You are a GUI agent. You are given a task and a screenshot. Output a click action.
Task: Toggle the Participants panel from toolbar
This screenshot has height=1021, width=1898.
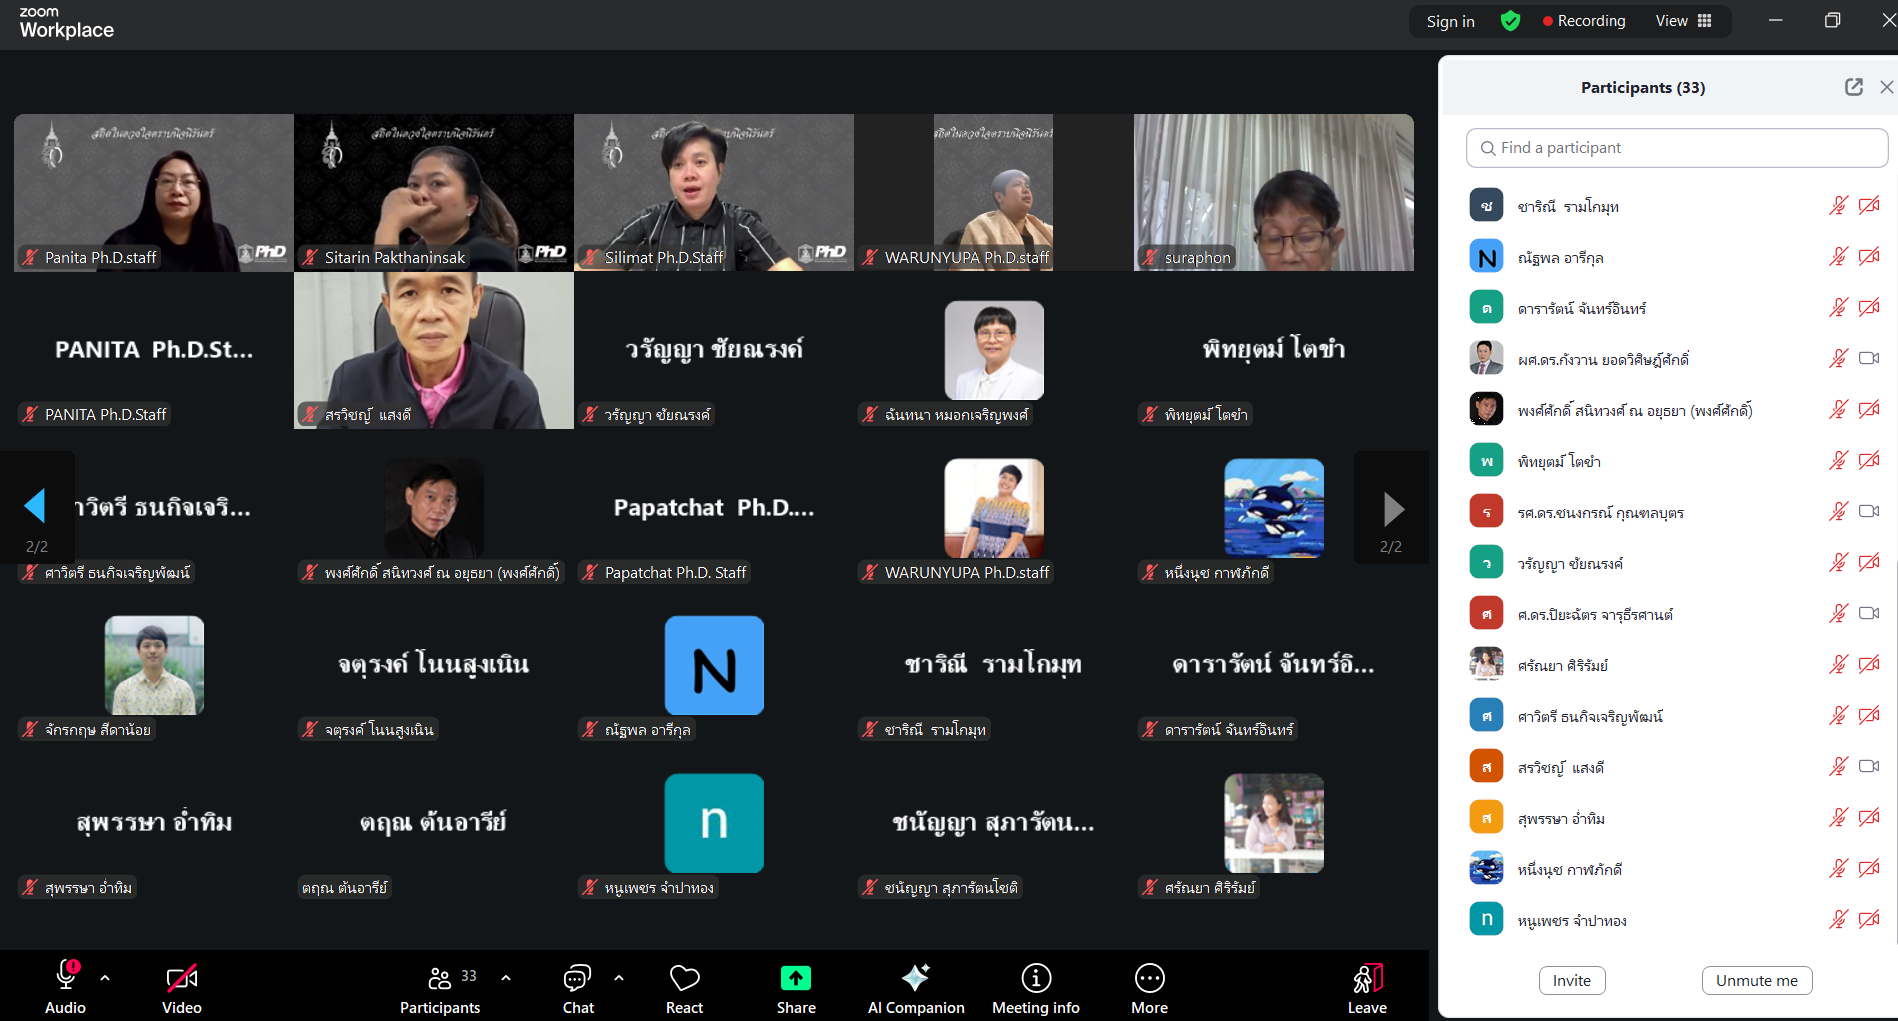click(x=440, y=978)
